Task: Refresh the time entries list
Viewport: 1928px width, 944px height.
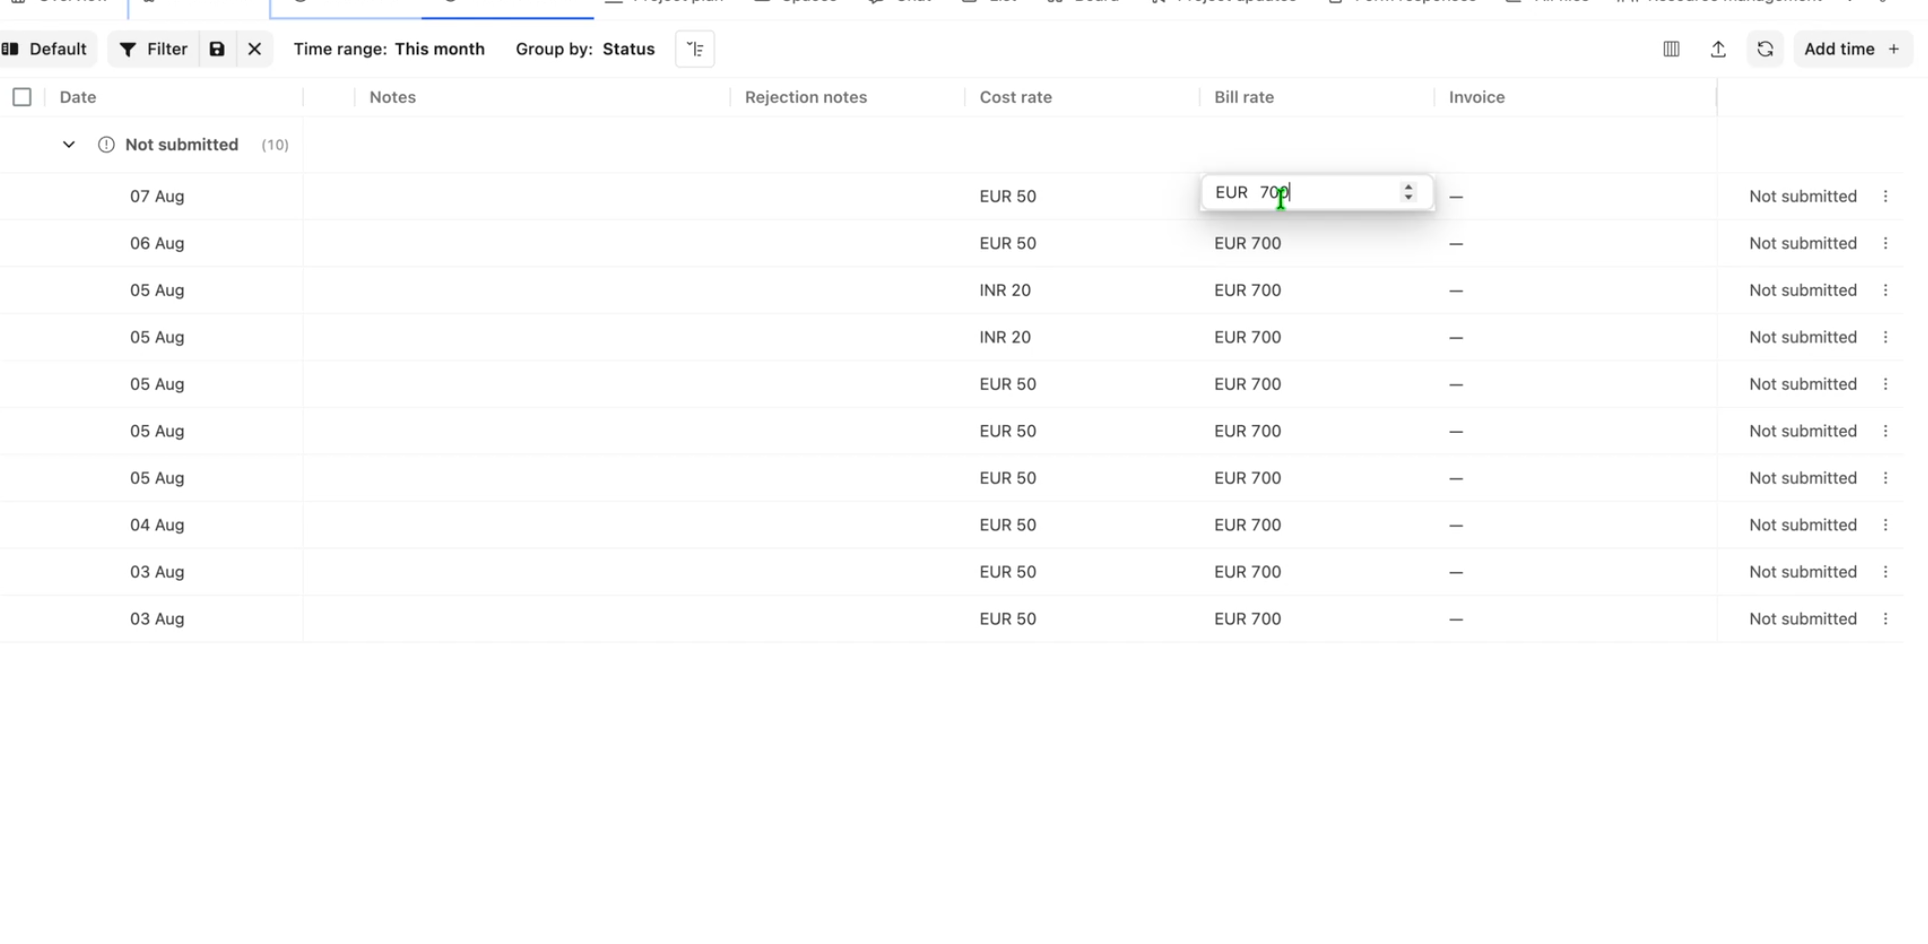Action: click(1765, 49)
